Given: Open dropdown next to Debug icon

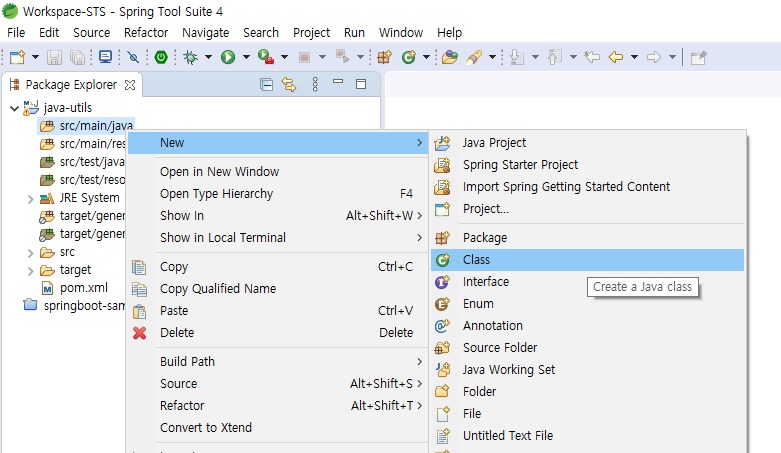Looking at the screenshot, I should (x=208, y=57).
